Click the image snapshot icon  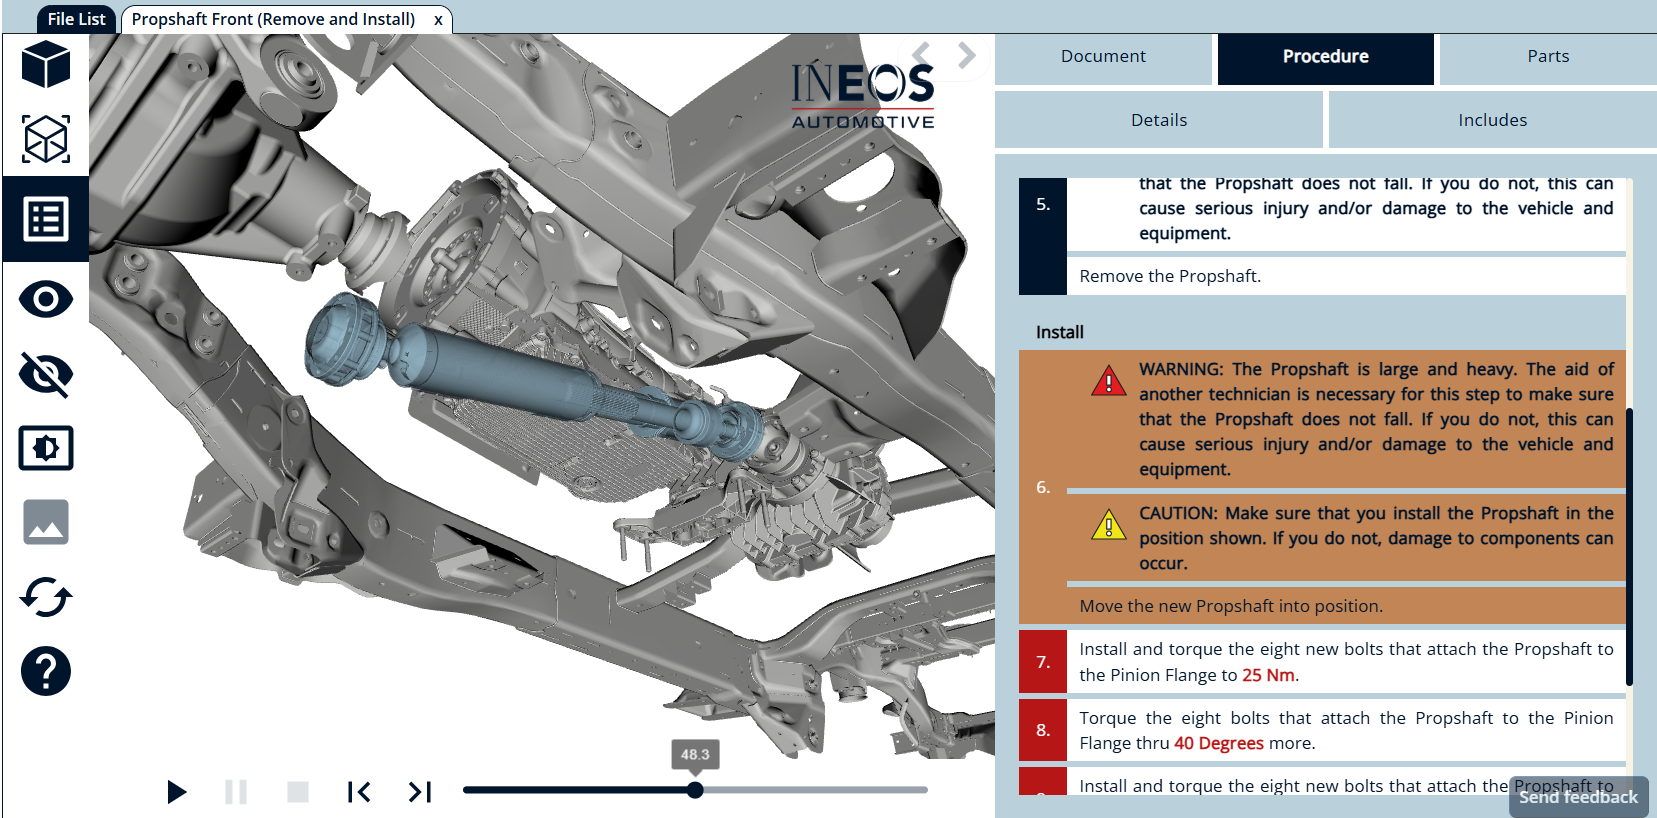pyautogui.click(x=46, y=522)
